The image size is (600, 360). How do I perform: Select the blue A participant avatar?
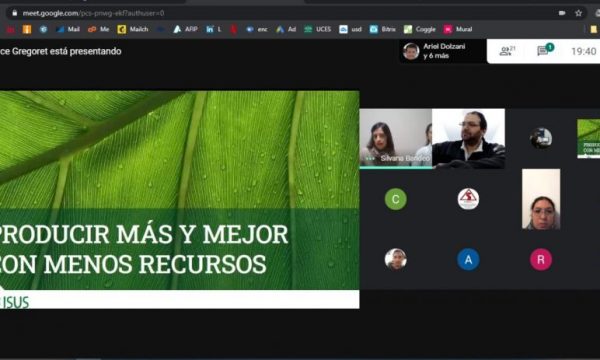click(x=468, y=259)
